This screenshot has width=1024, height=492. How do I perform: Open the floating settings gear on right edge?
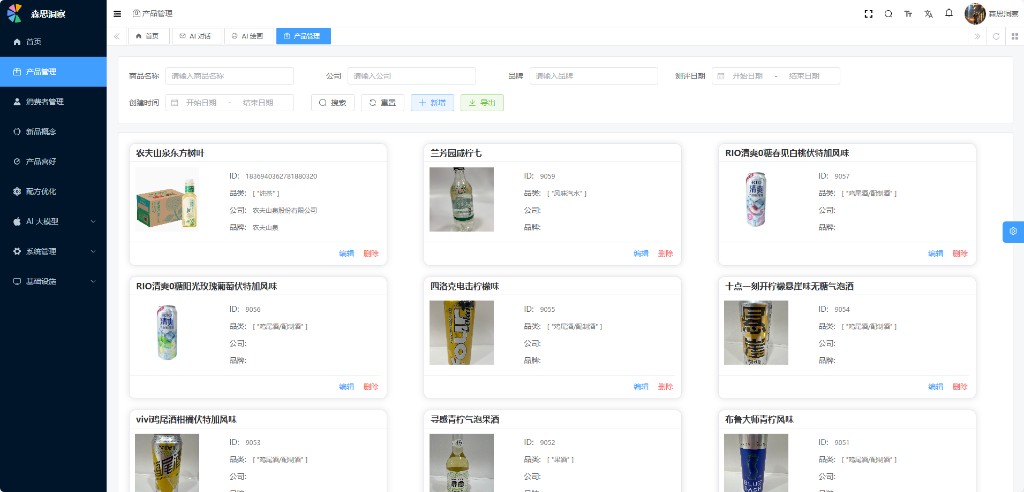pyautogui.click(x=1013, y=231)
